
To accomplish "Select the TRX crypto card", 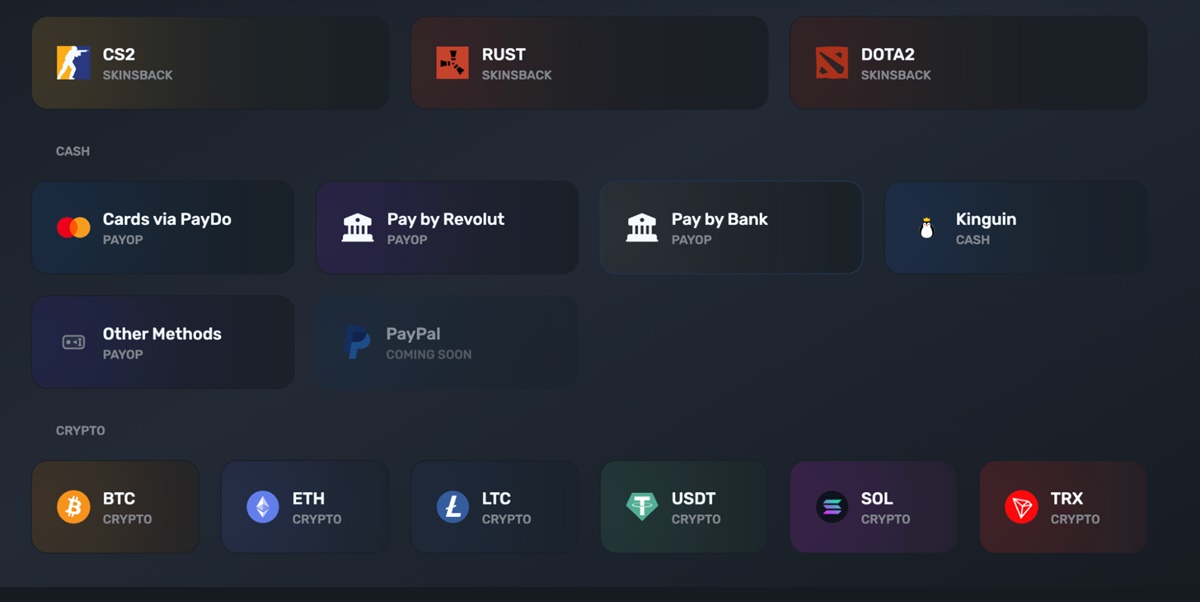I will pyautogui.click(x=1063, y=507).
